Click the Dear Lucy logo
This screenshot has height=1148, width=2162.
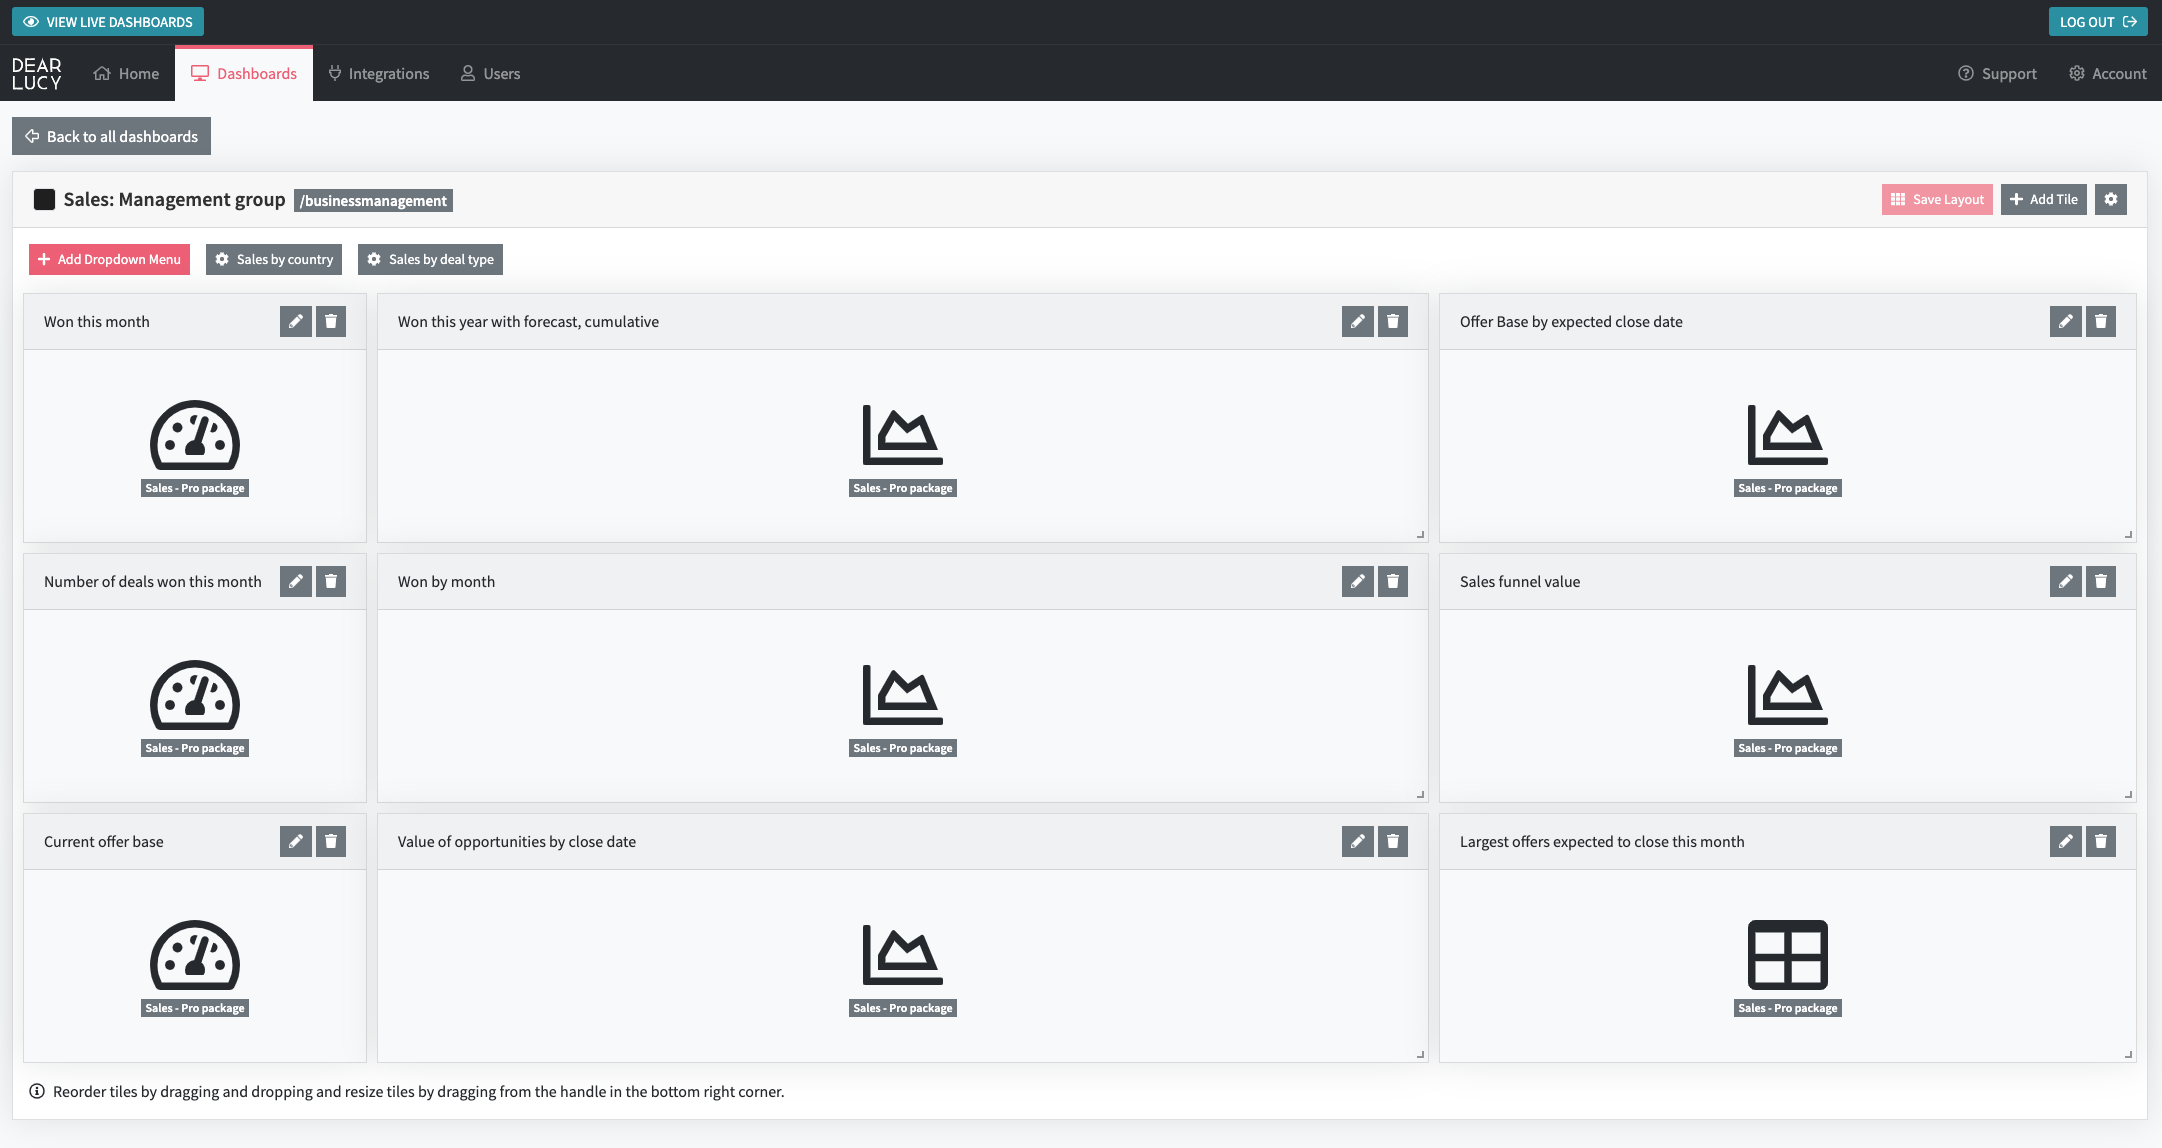(37, 74)
